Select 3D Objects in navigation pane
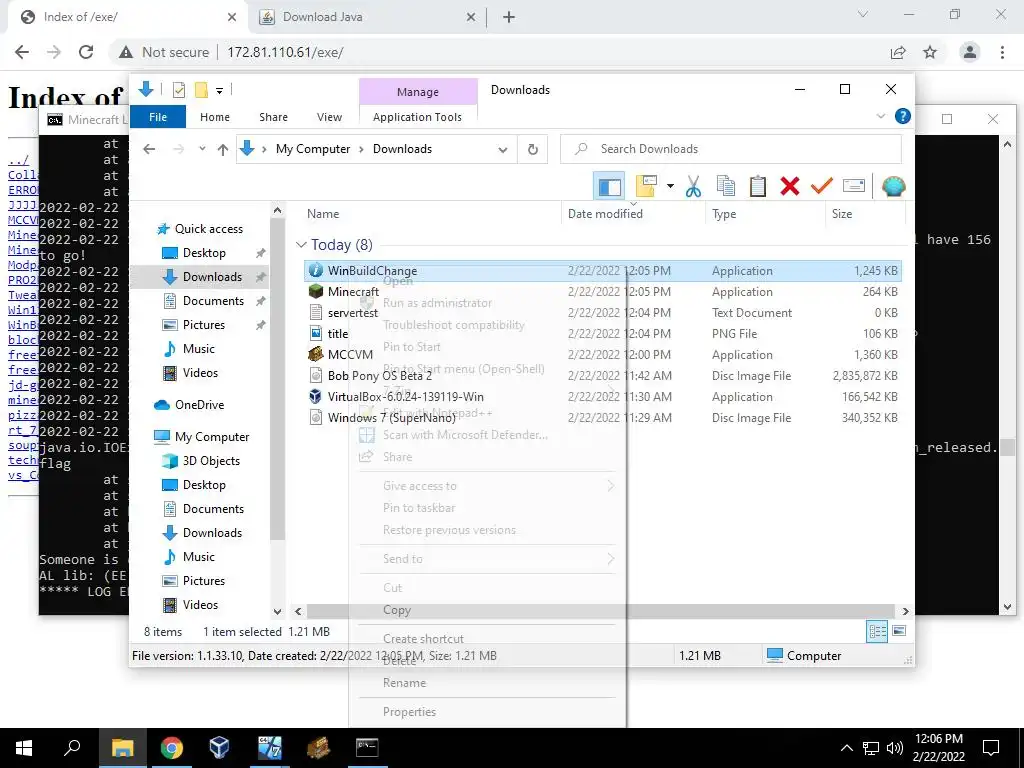Image resolution: width=1024 pixels, height=768 pixels. 211,461
